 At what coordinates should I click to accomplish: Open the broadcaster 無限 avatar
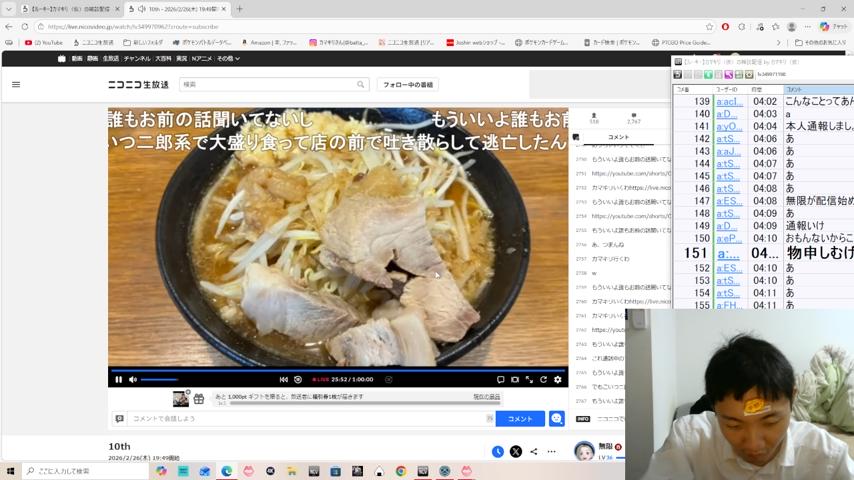(584, 451)
